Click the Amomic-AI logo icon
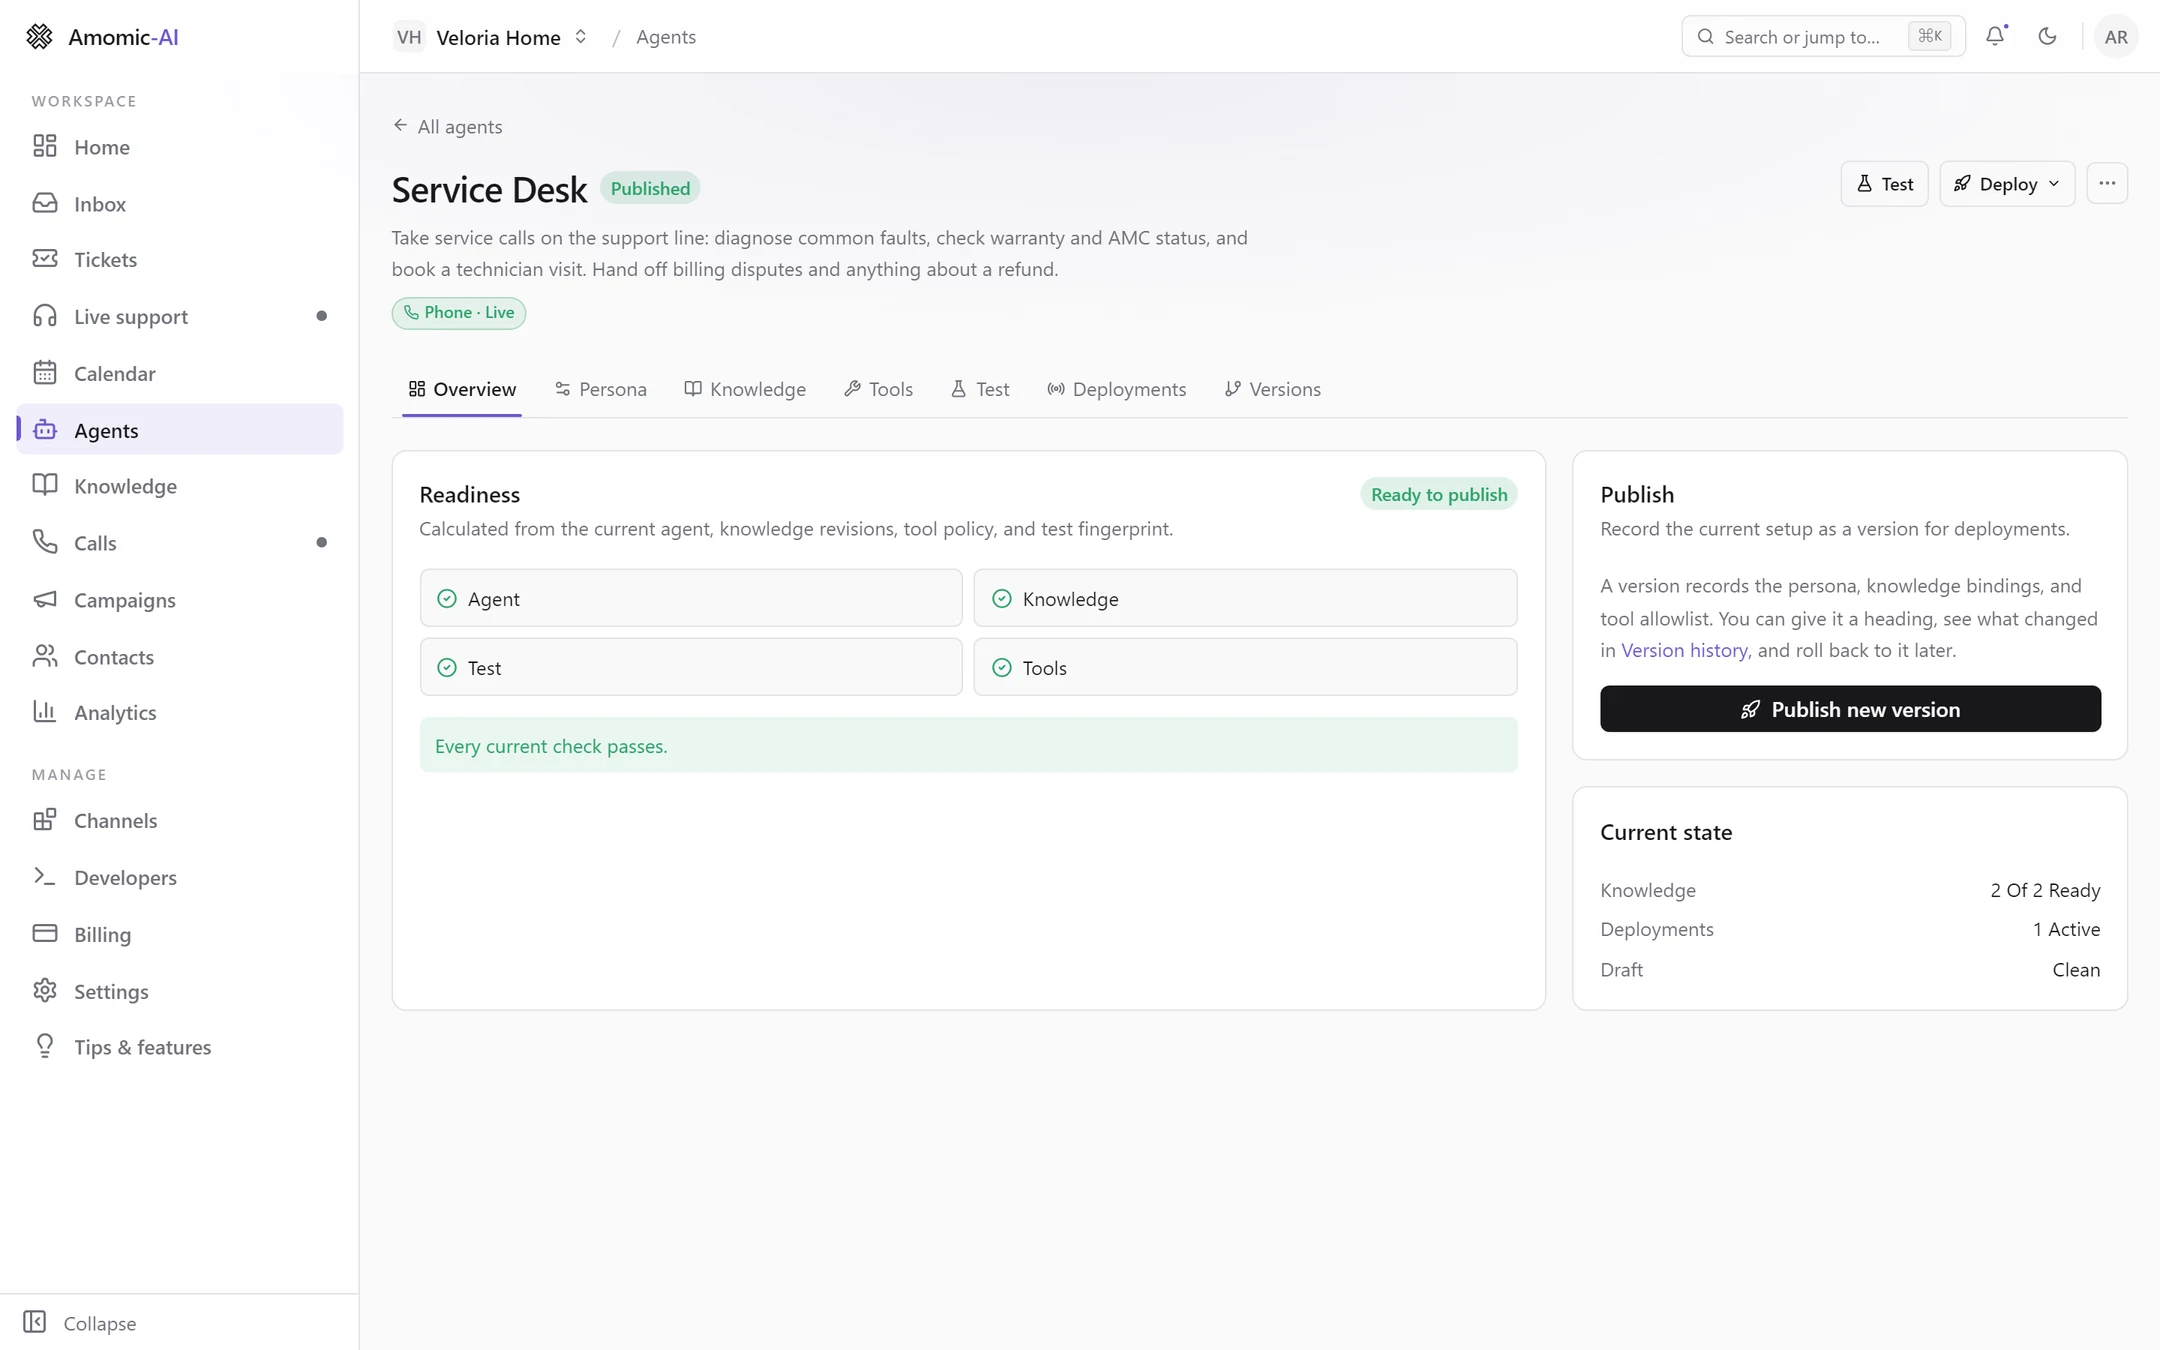Image resolution: width=2160 pixels, height=1350 pixels. [x=39, y=37]
